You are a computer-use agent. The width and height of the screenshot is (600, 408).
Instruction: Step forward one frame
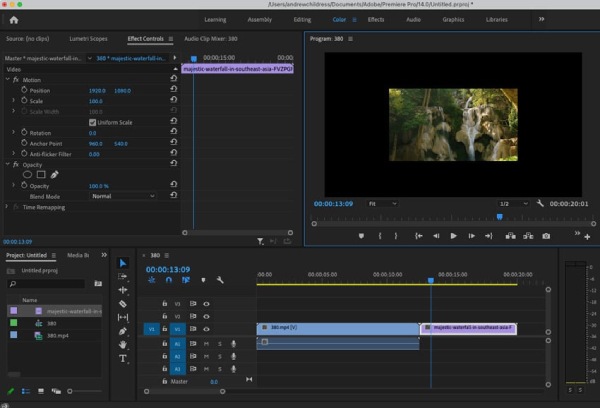coord(471,236)
